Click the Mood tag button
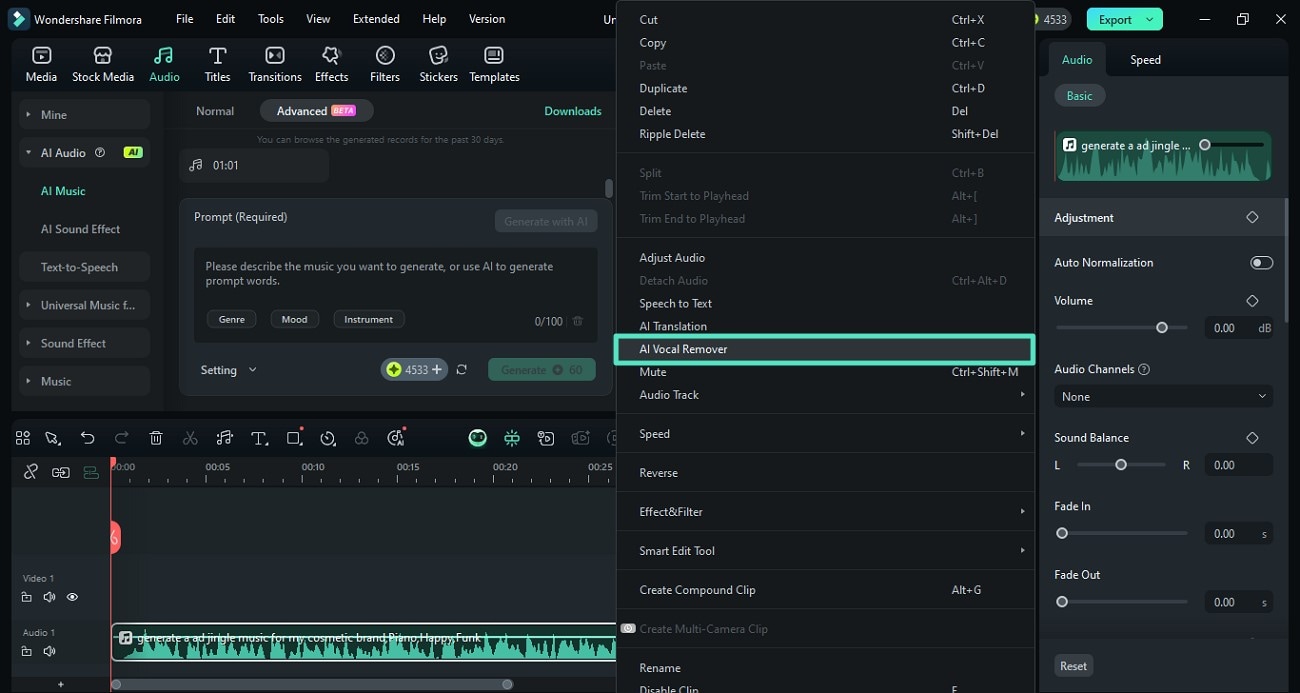1300x693 pixels. (x=294, y=319)
